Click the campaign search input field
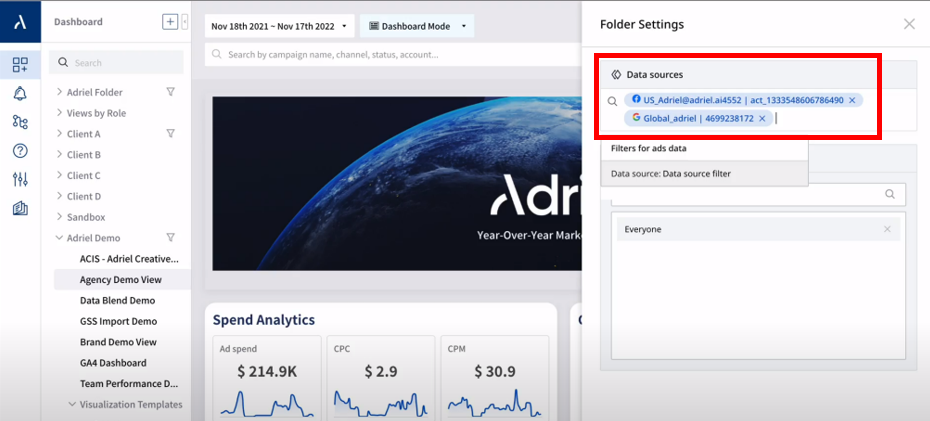 point(393,55)
